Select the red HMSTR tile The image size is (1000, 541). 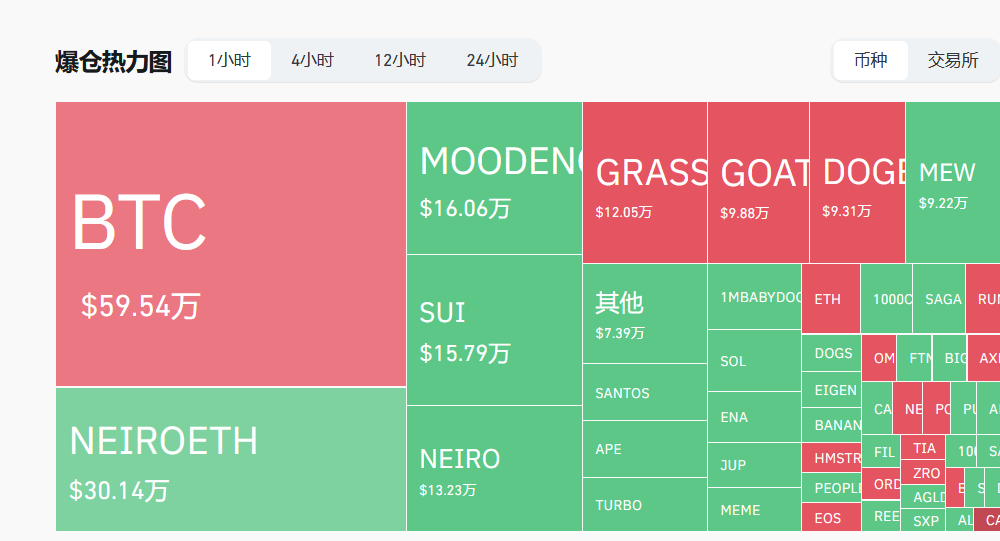[832, 457]
